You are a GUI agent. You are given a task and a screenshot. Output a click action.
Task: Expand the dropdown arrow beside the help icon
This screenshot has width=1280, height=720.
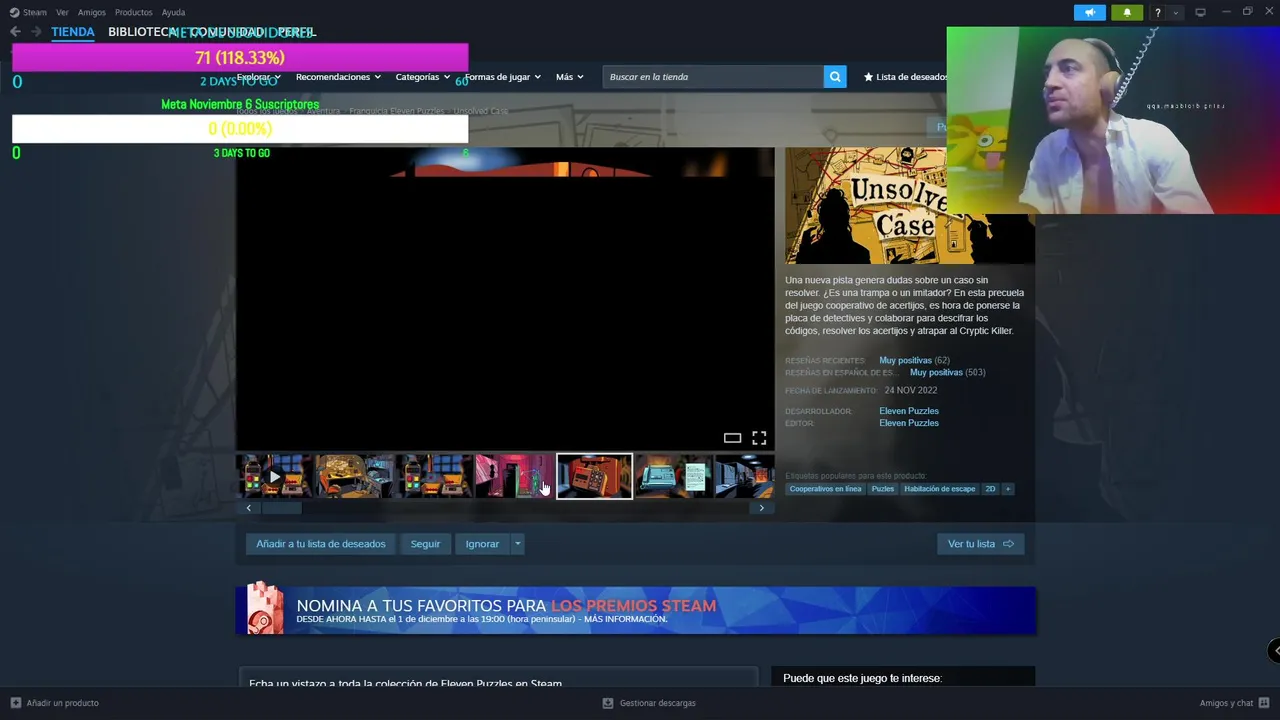click(x=1175, y=13)
